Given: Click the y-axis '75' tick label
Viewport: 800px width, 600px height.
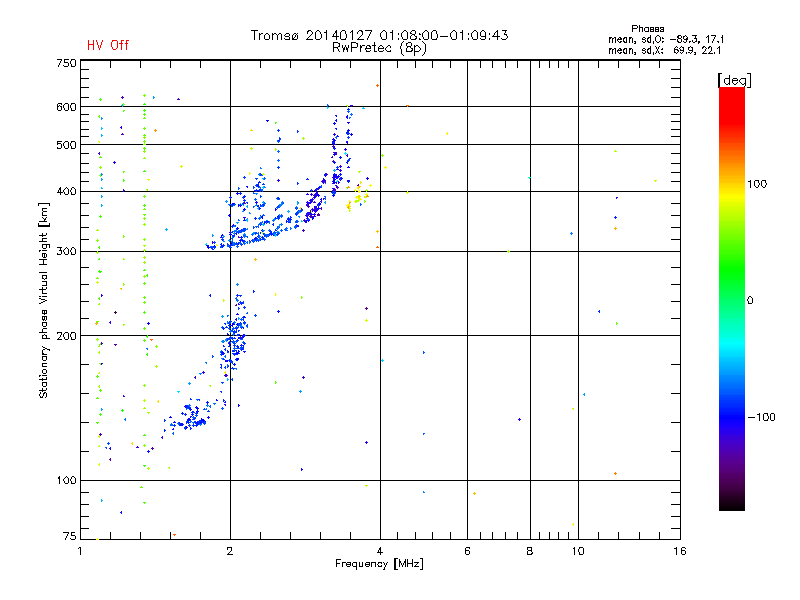Looking at the screenshot, I should pos(70,536).
